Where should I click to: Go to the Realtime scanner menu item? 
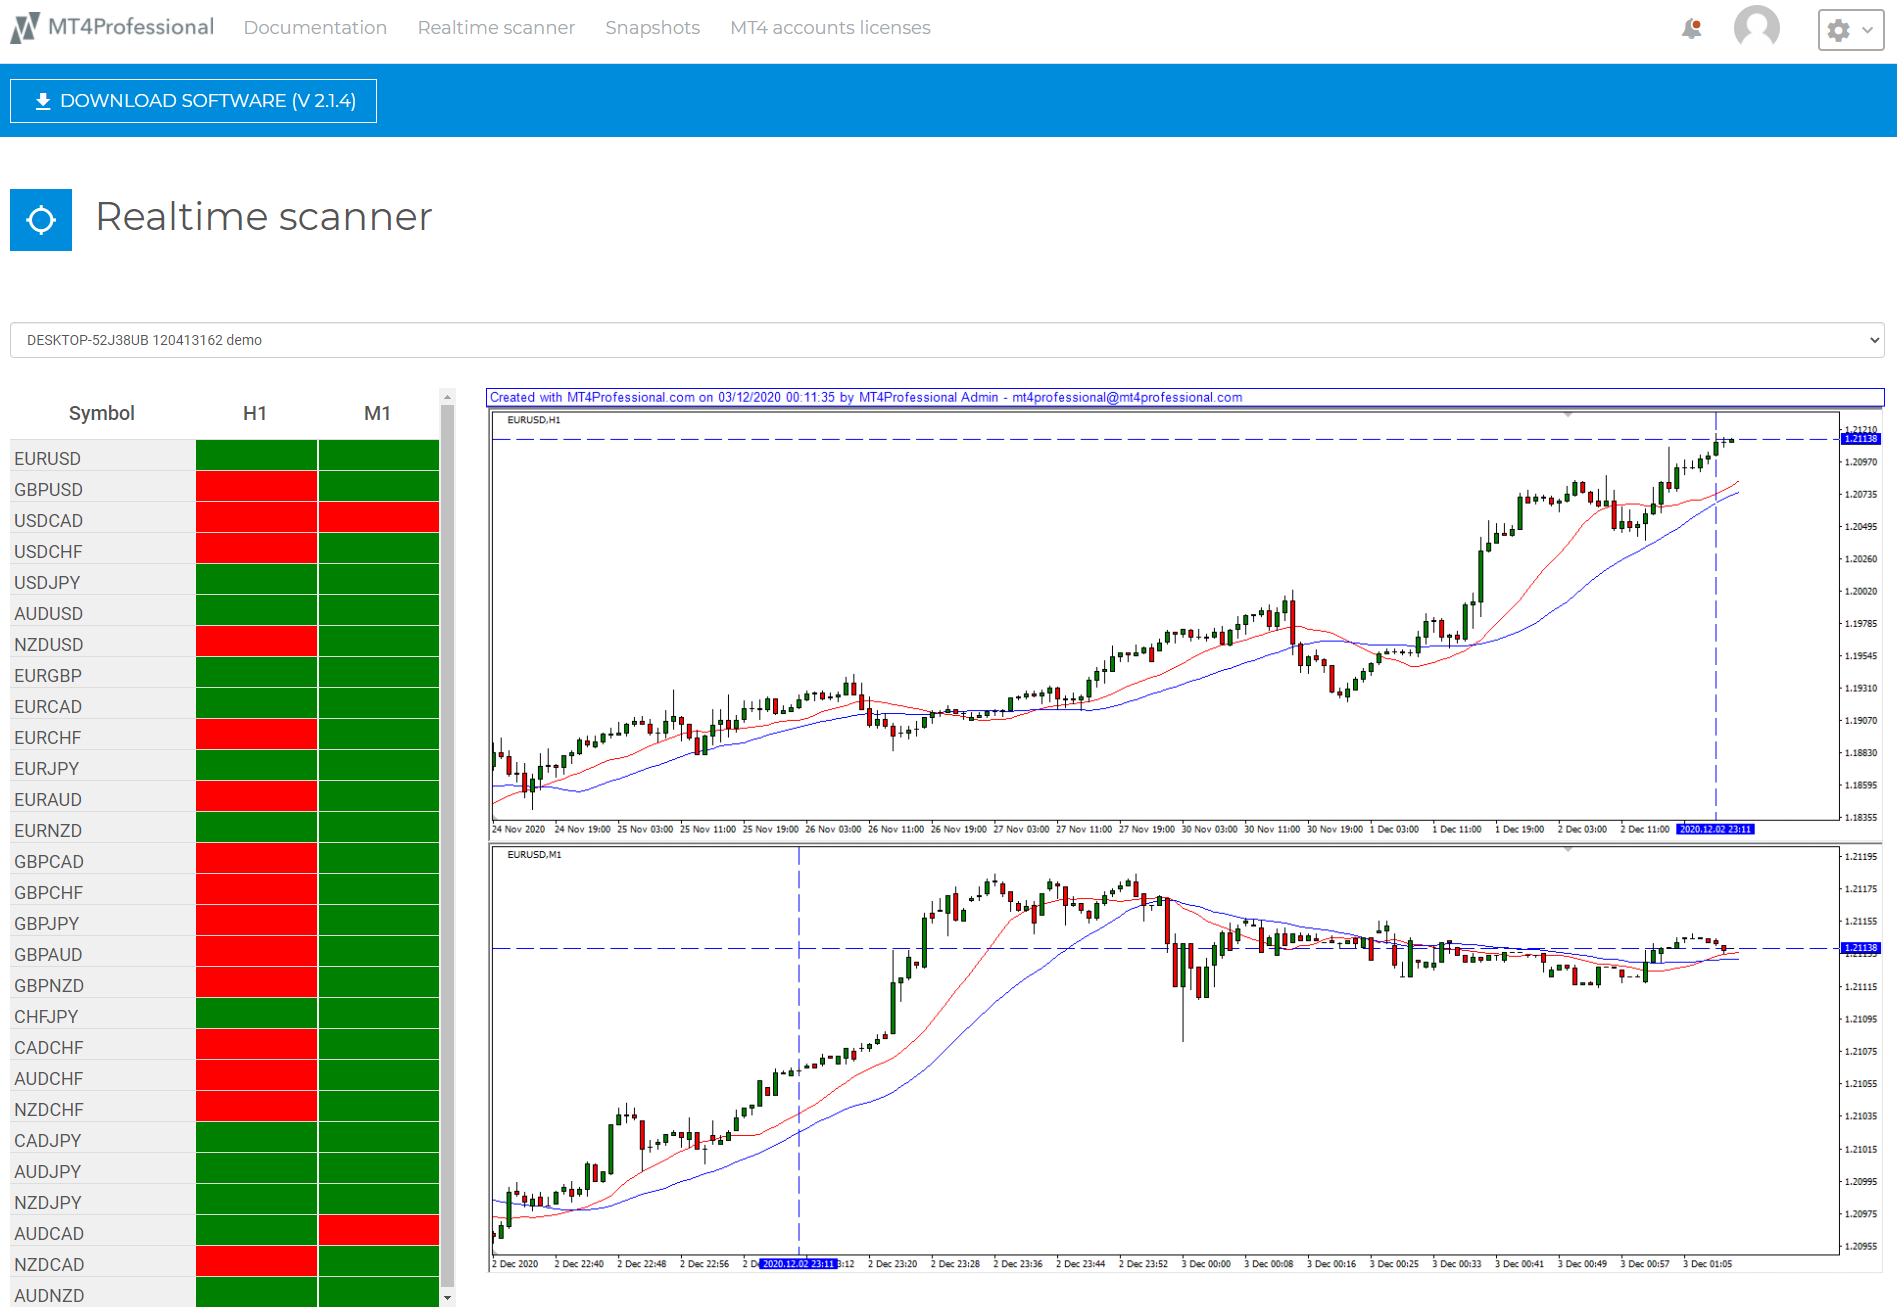(x=496, y=28)
